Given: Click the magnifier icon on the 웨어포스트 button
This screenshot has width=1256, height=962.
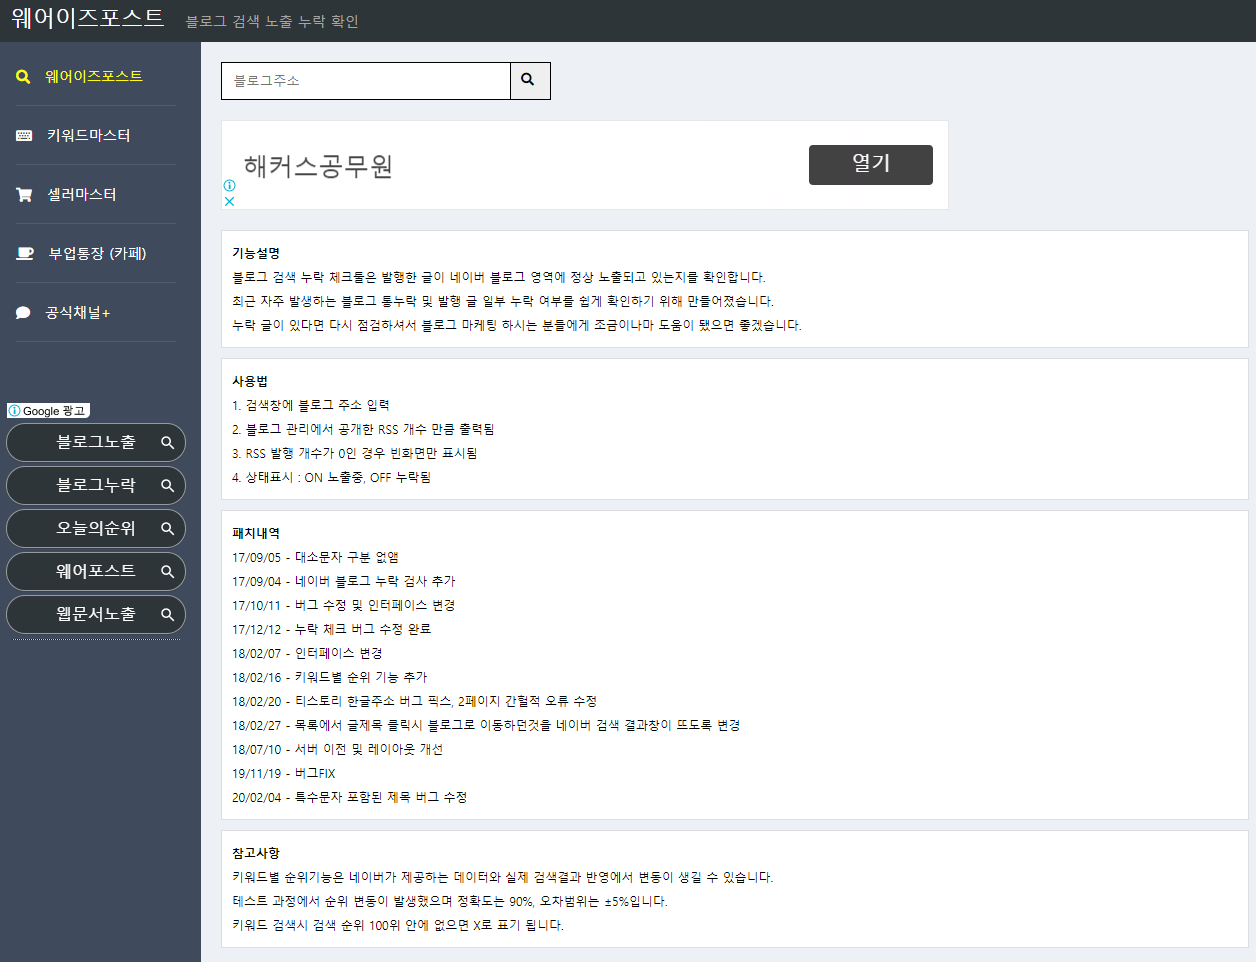Looking at the screenshot, I should 168,571.
